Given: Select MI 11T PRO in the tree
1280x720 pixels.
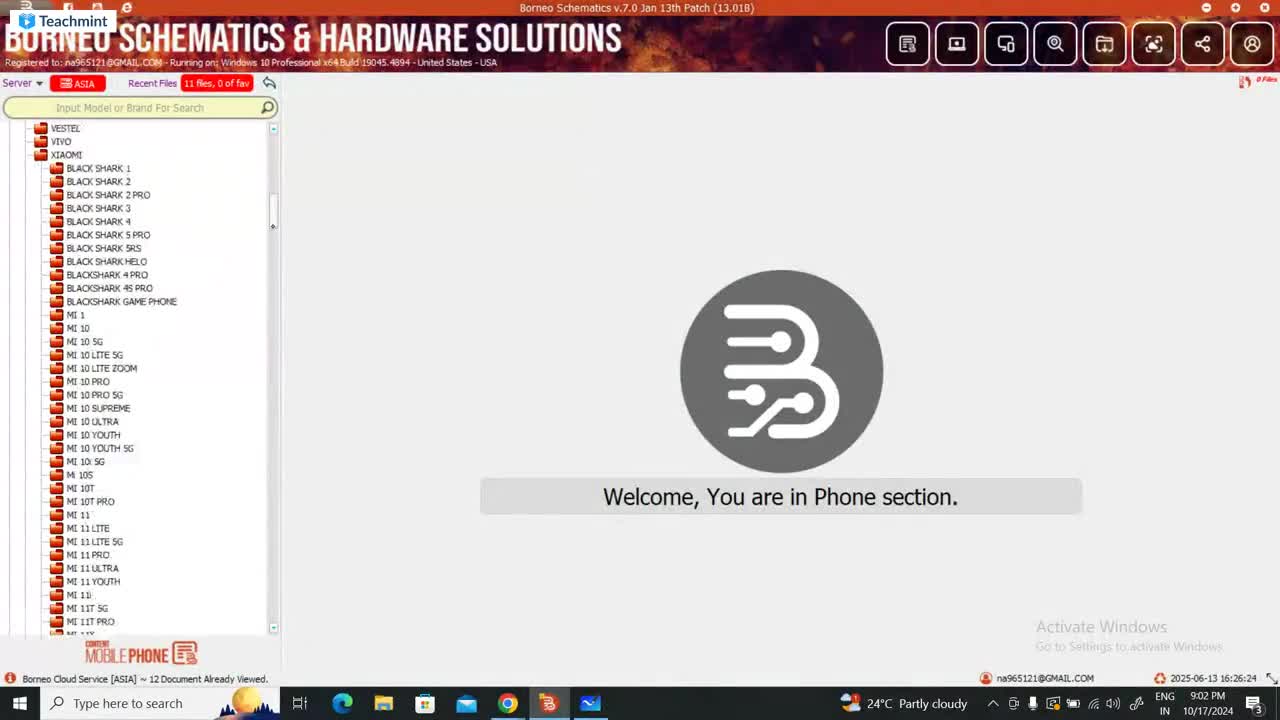Looking at the screenshot, I should point(90,622).
